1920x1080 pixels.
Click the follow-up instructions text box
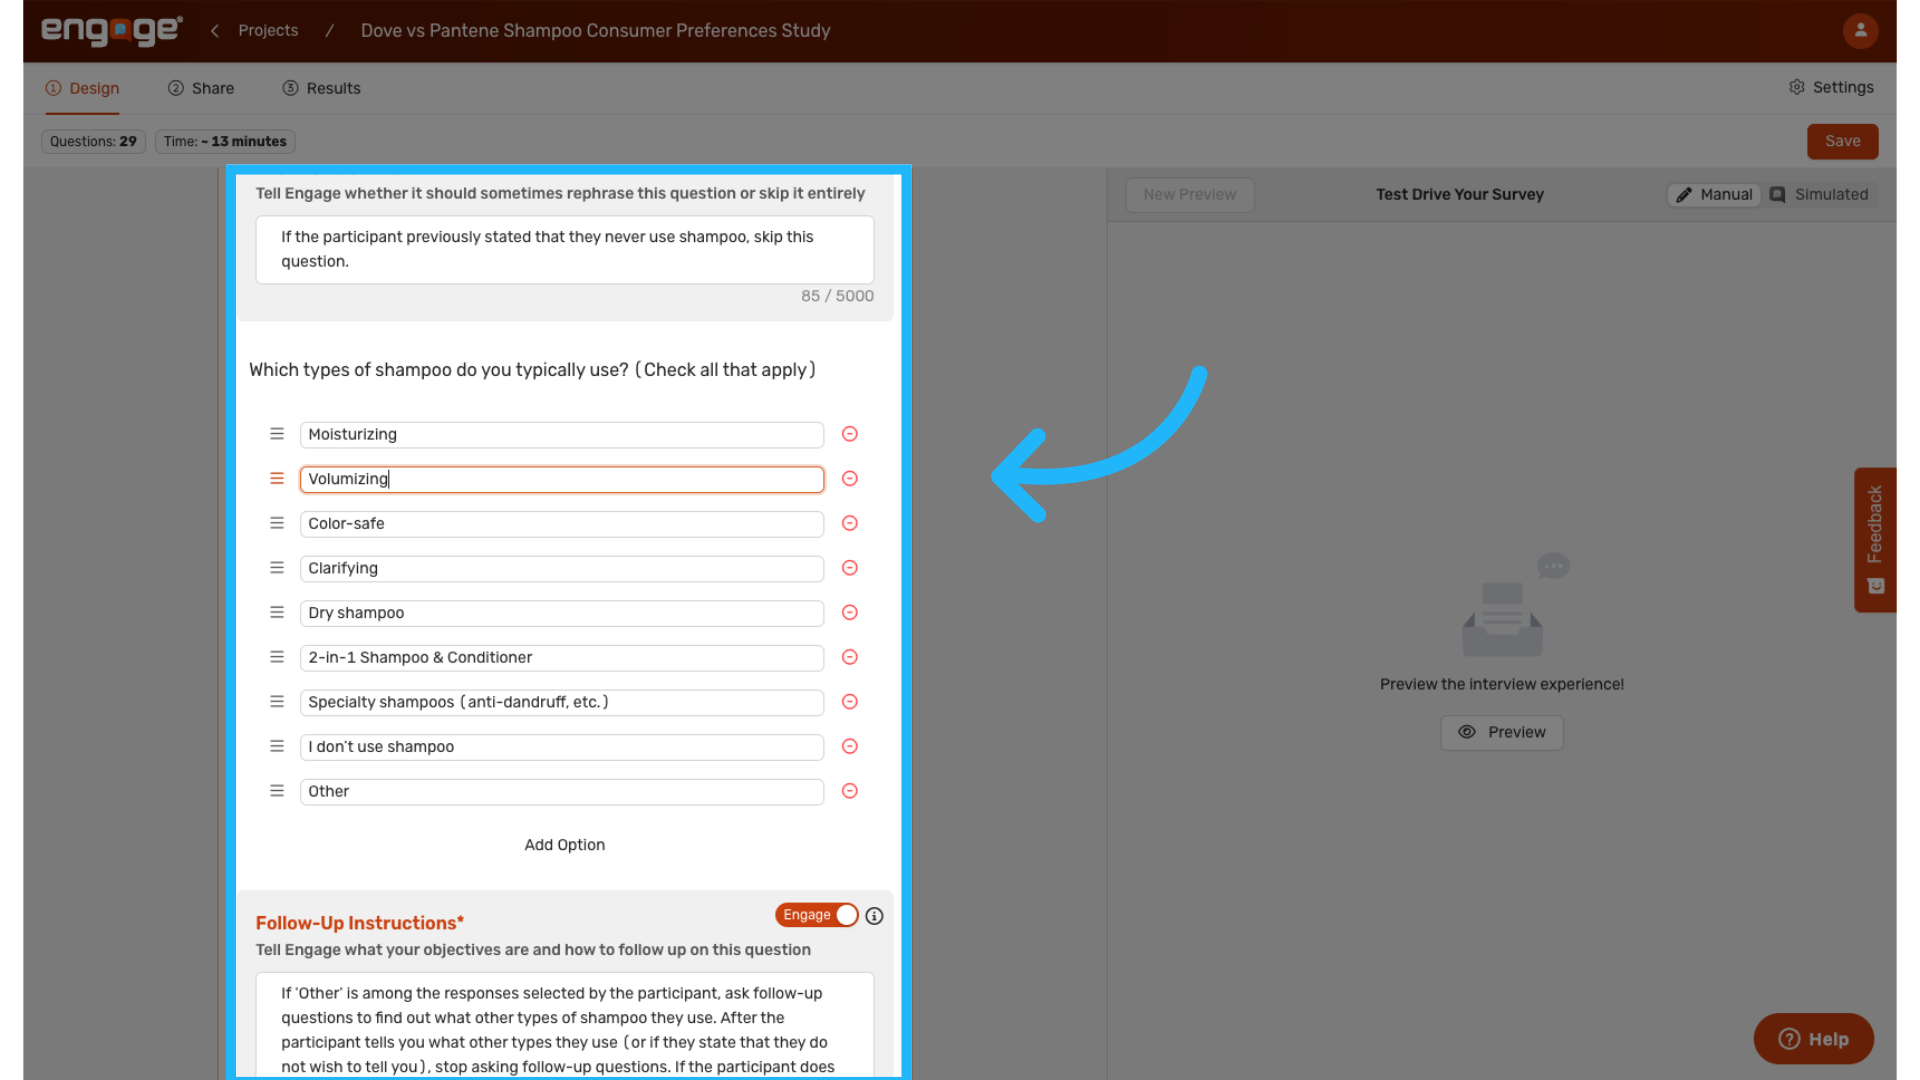565,1026
